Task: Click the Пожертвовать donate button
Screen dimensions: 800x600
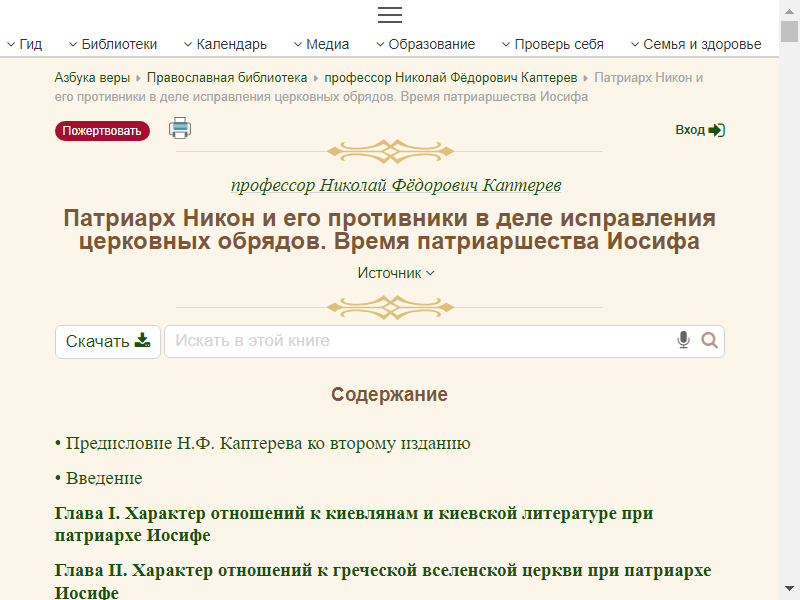Action: pyautogui.click(x=102, y=131)
